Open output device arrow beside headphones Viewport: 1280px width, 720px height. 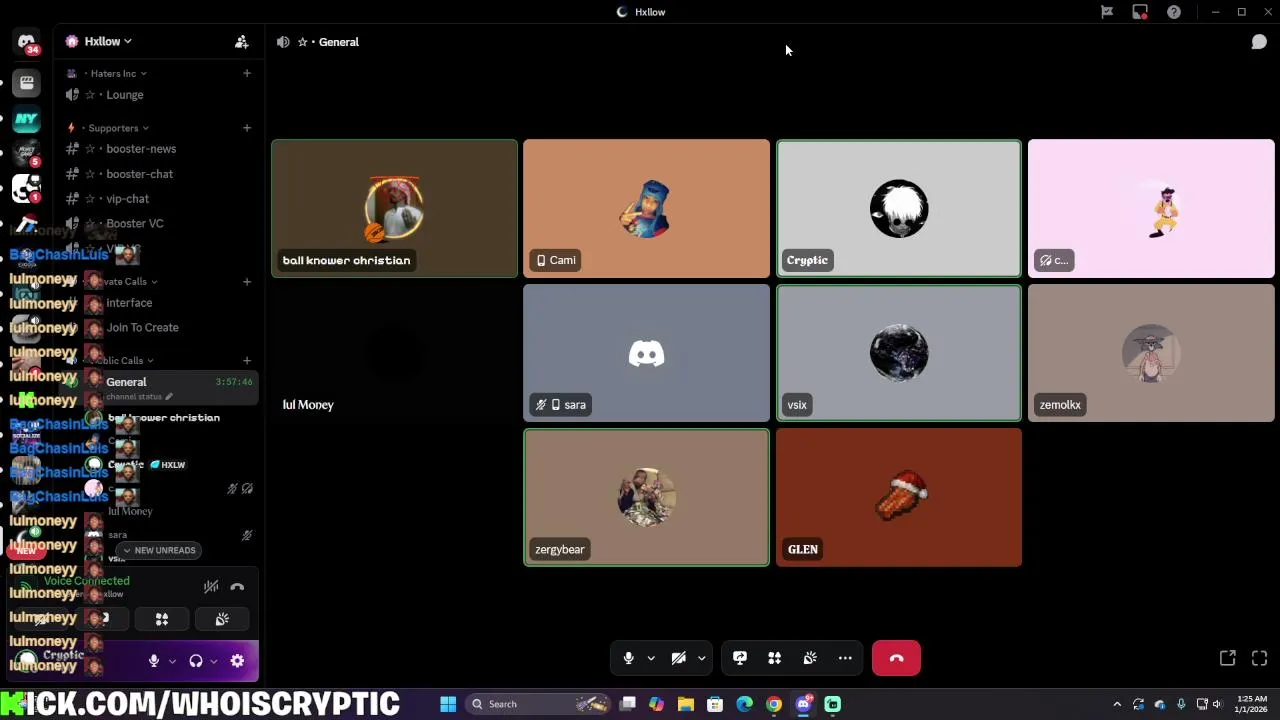coord(213,661)
